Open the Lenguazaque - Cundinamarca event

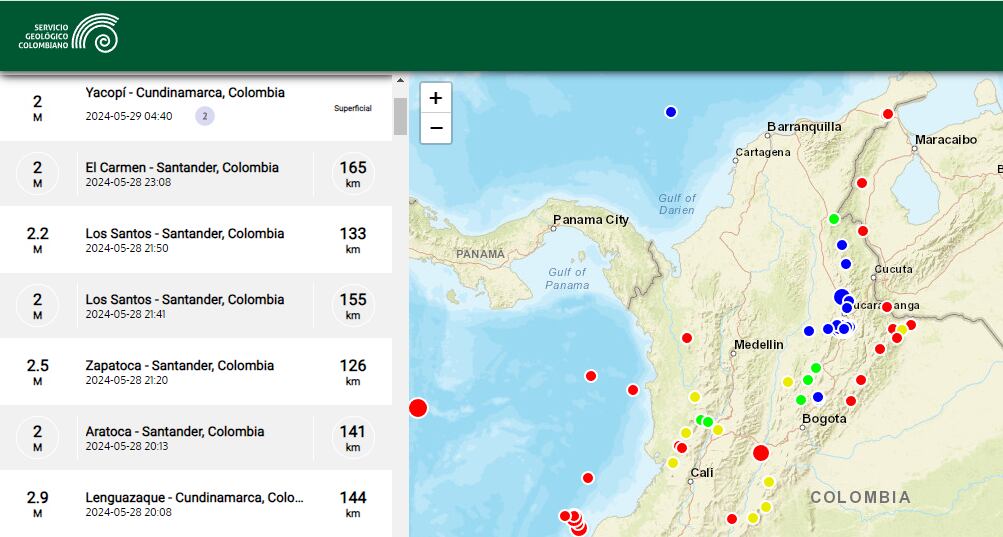pos(194,498)
